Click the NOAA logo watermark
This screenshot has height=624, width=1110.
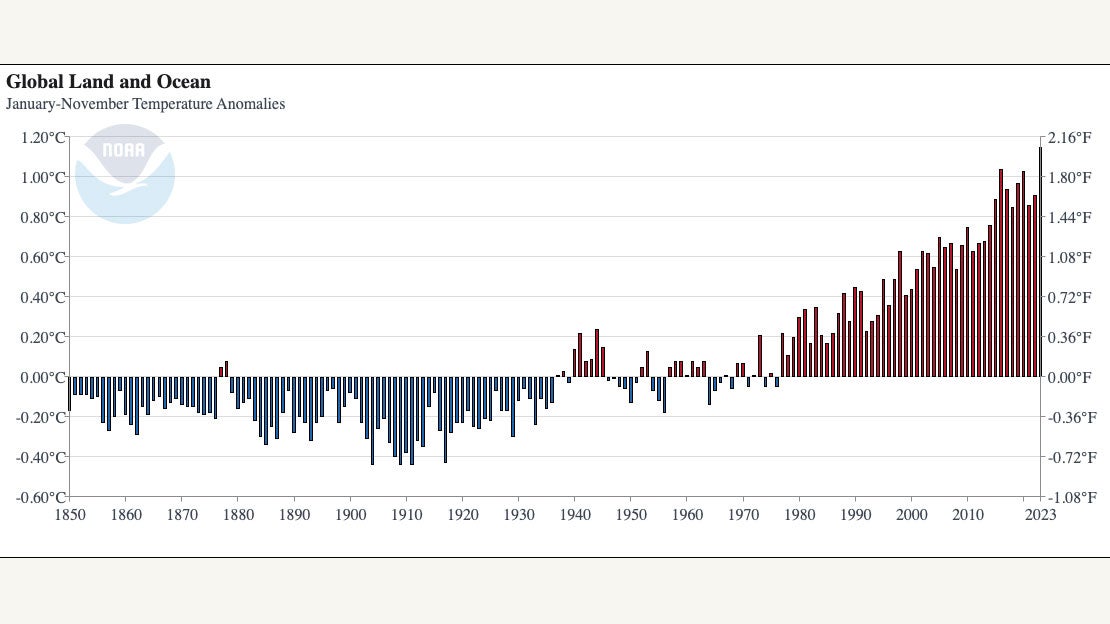click(125, 173)
